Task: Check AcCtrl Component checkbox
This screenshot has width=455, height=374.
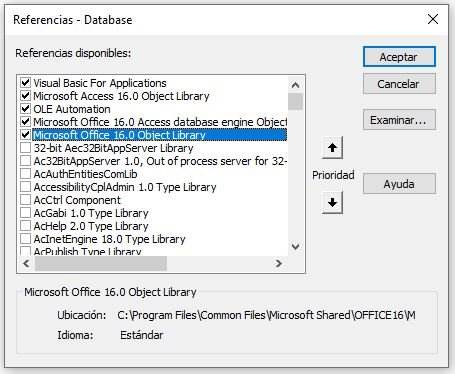Action: pos(25,200)
